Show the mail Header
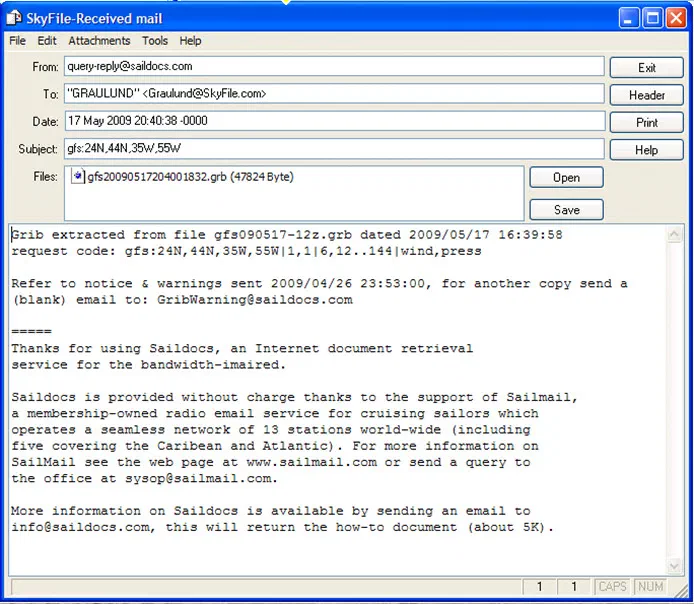 click(647, 95)
